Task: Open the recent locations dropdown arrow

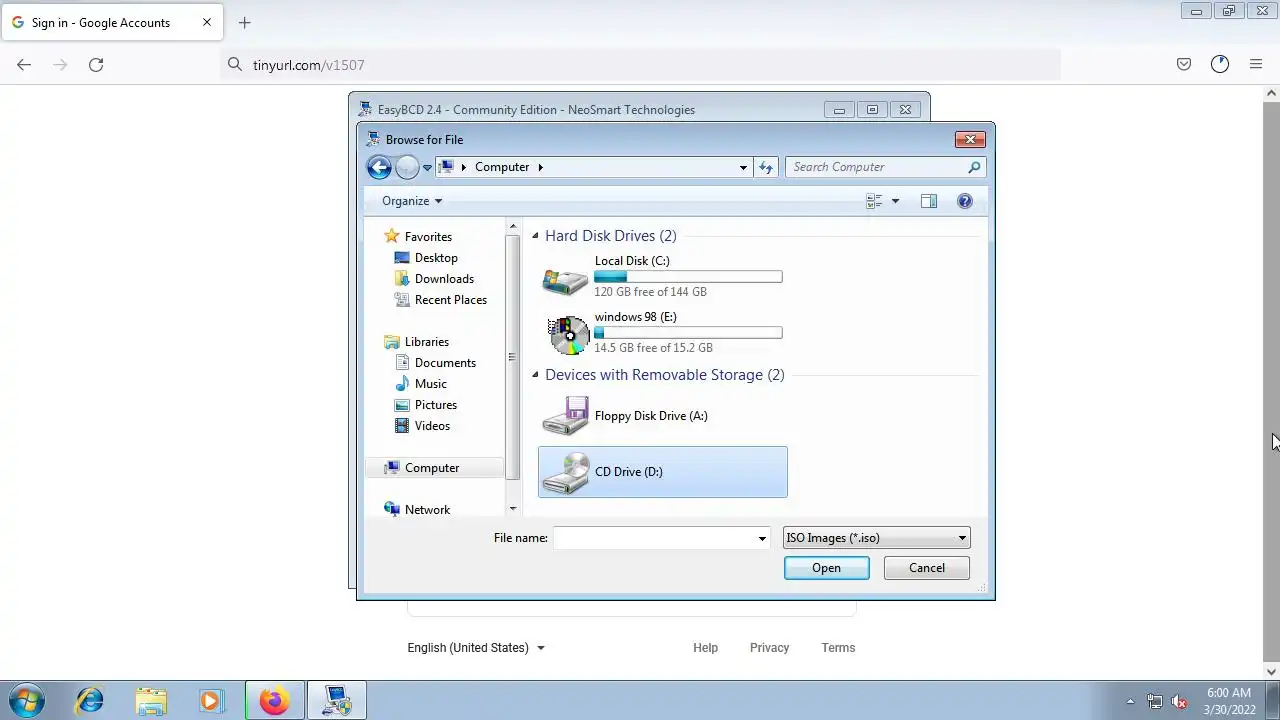Action: 427,168
